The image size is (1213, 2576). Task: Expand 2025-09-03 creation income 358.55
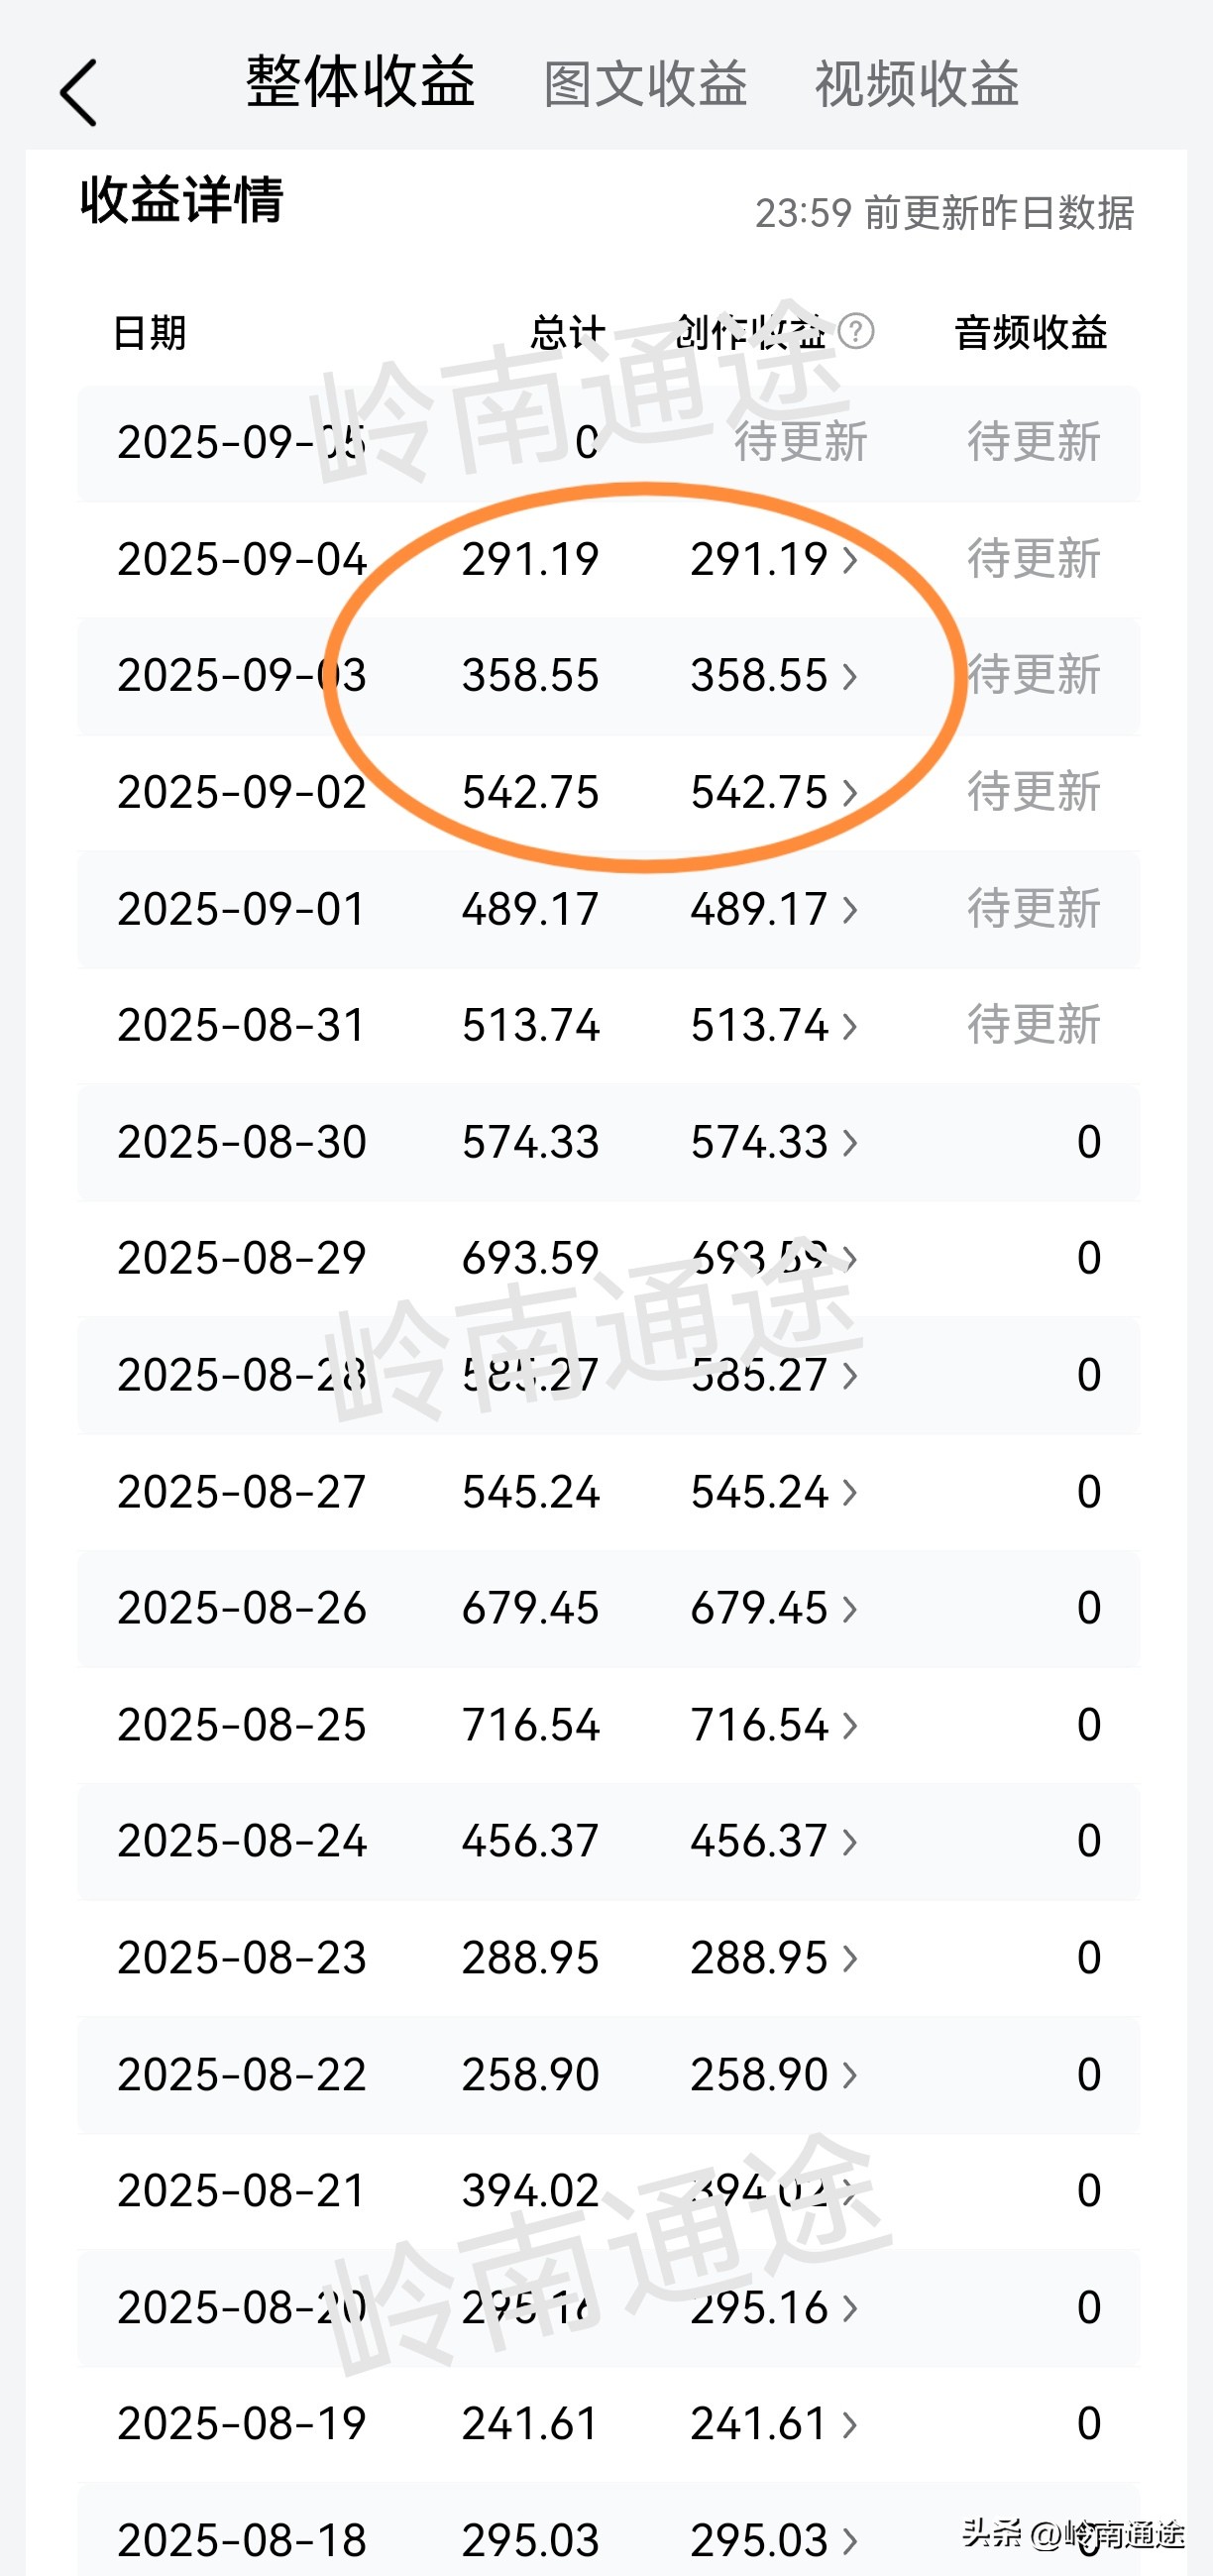[850, 677]
